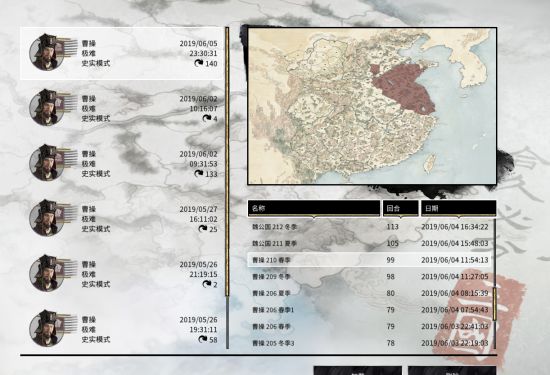Viewport: 550px width, 375px height.
Task: Click date 2019/06/03 22:19:03 in the table
Action: (455, 343)
